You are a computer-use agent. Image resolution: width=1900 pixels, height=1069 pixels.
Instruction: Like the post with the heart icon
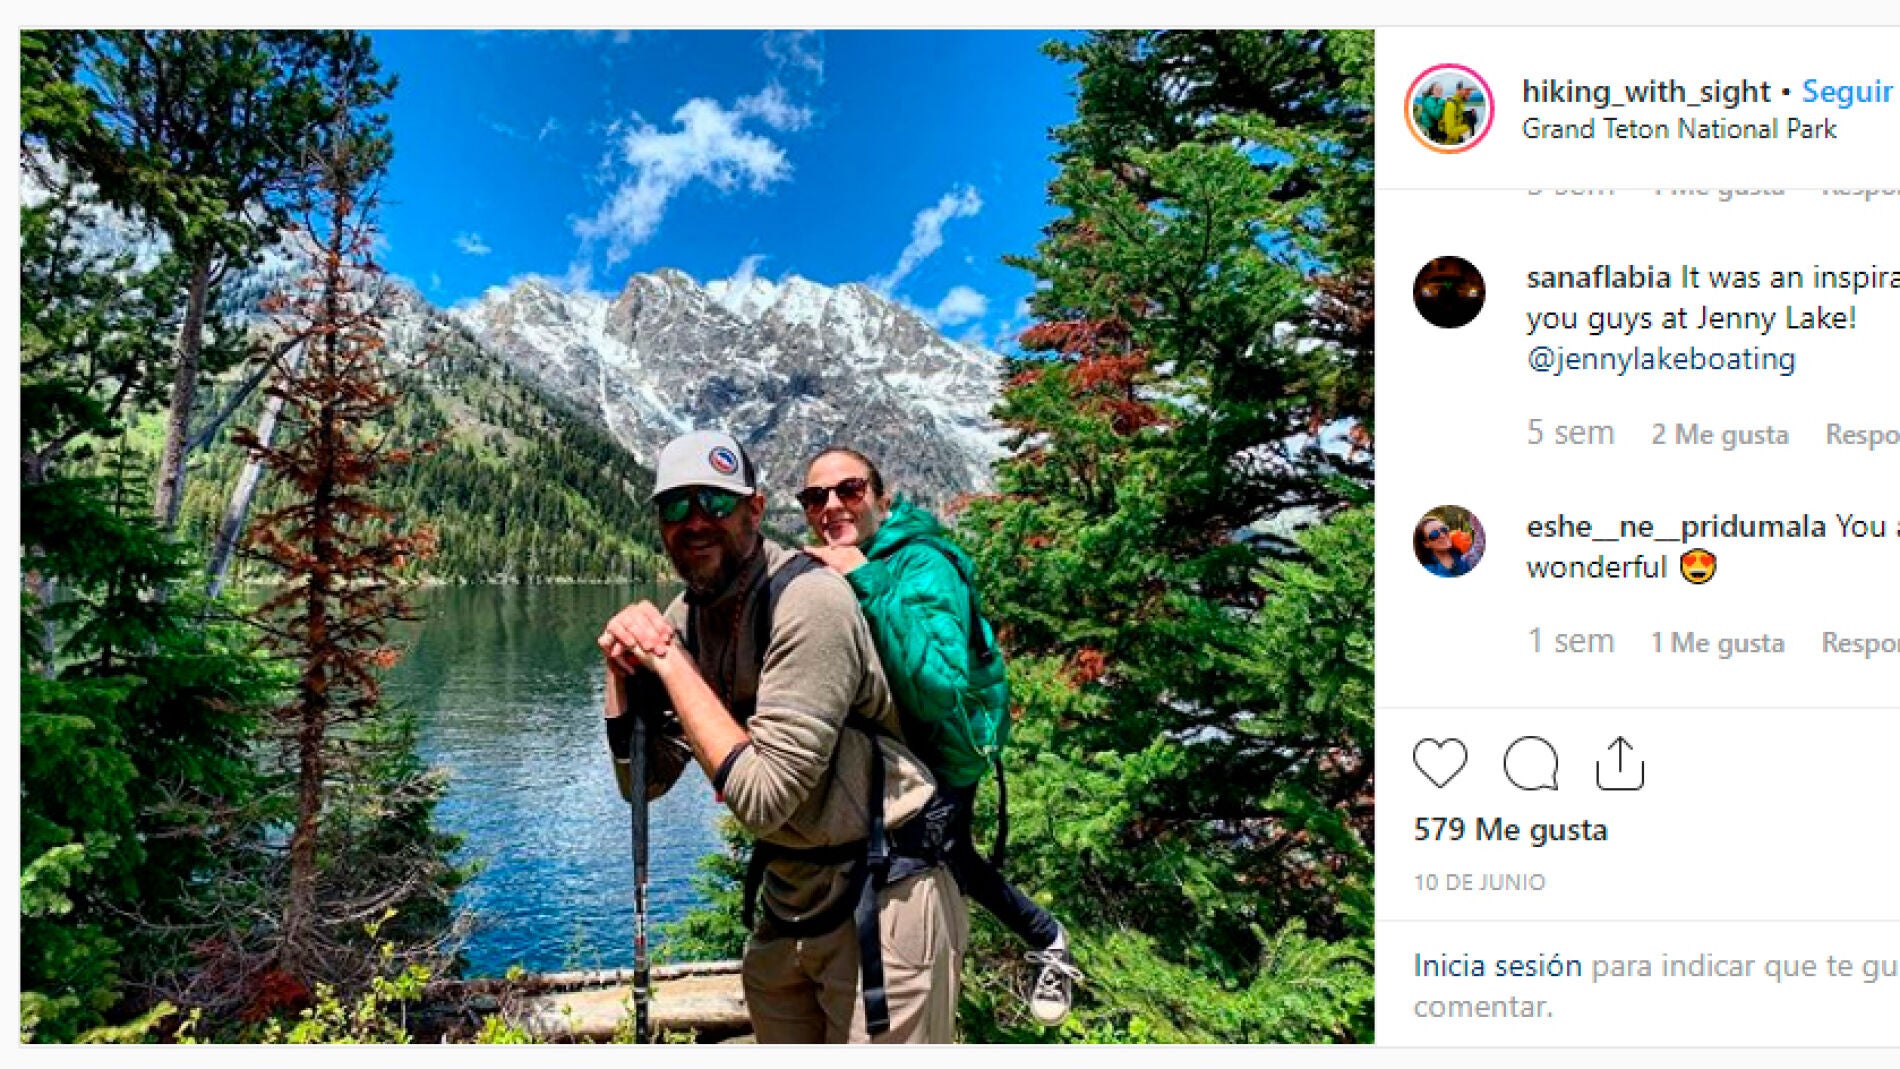[1440, 763]
